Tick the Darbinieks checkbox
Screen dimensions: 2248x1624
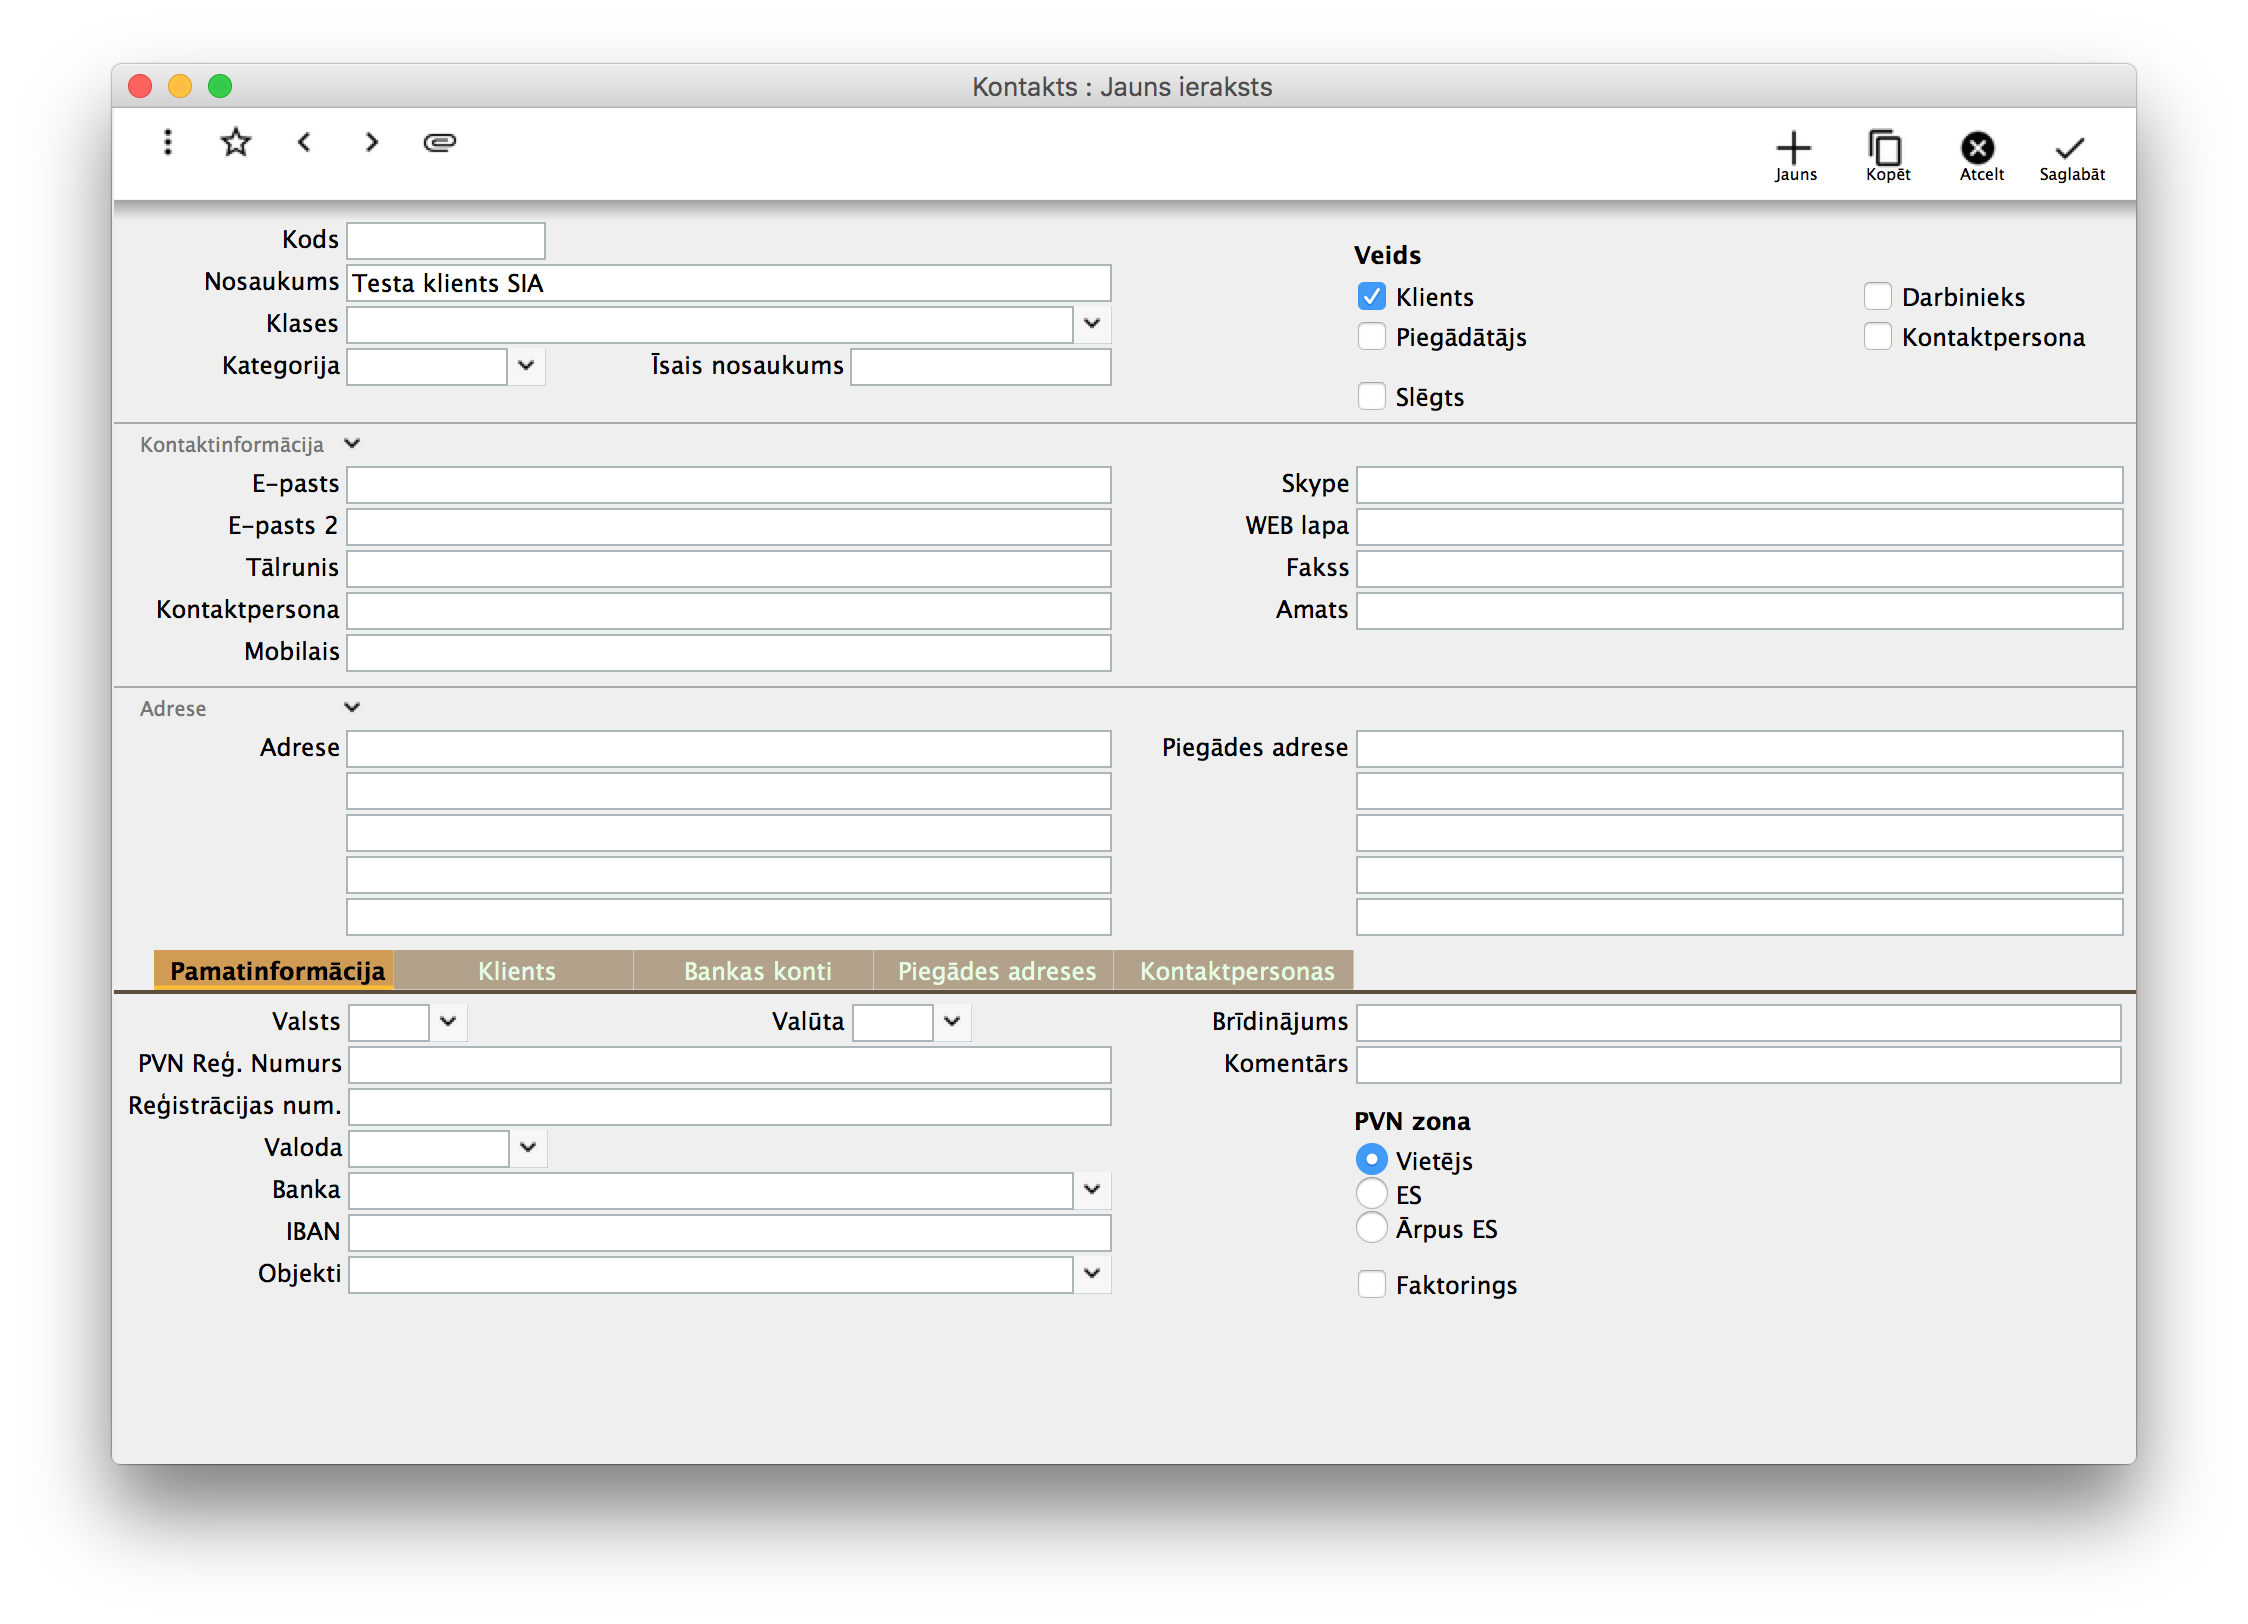click(x=1878, y=297)
